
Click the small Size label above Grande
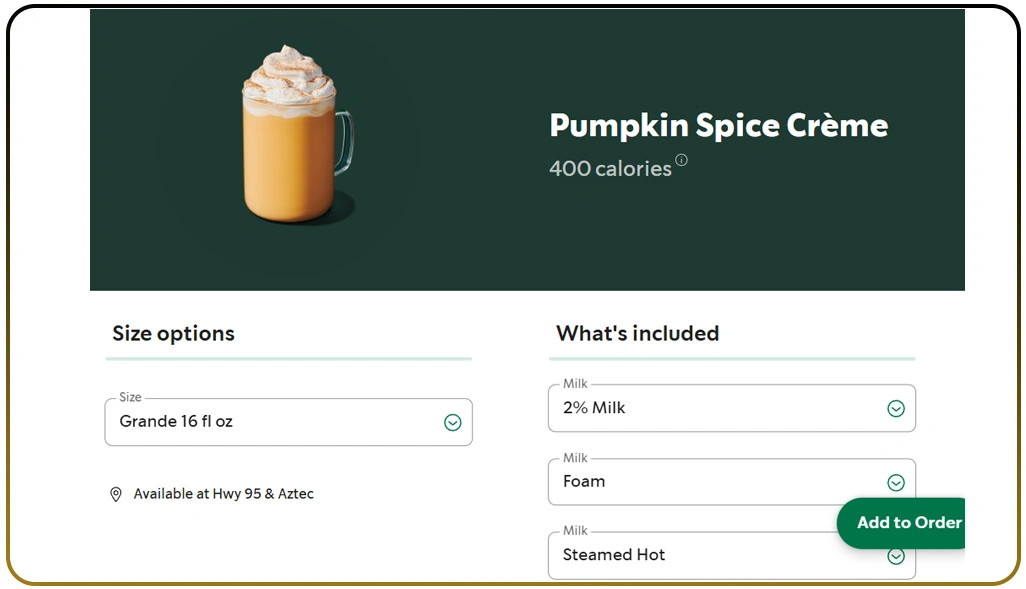(130, 397)
